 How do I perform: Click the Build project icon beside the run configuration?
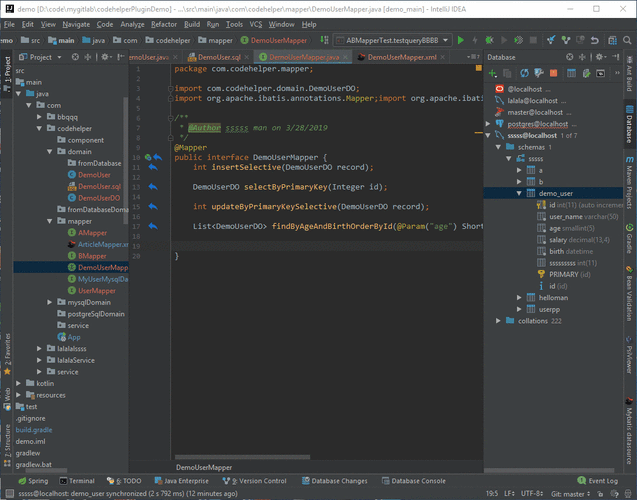(324, 40)
